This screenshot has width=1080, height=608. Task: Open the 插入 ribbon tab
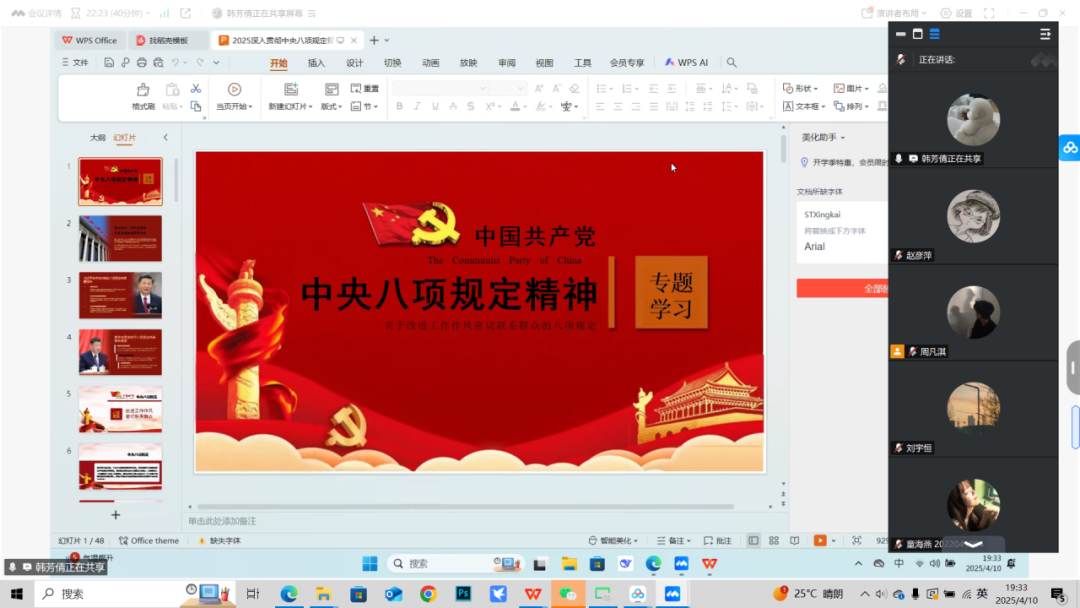click(316, 63)
